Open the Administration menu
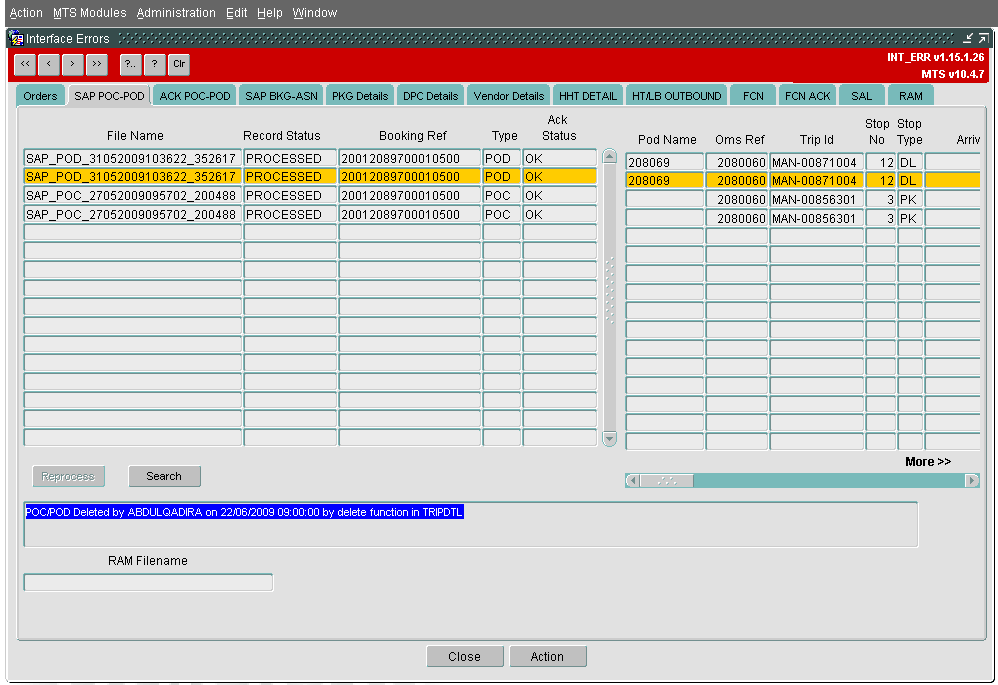This screenshot has width=998, height=685. coord(176,13)
